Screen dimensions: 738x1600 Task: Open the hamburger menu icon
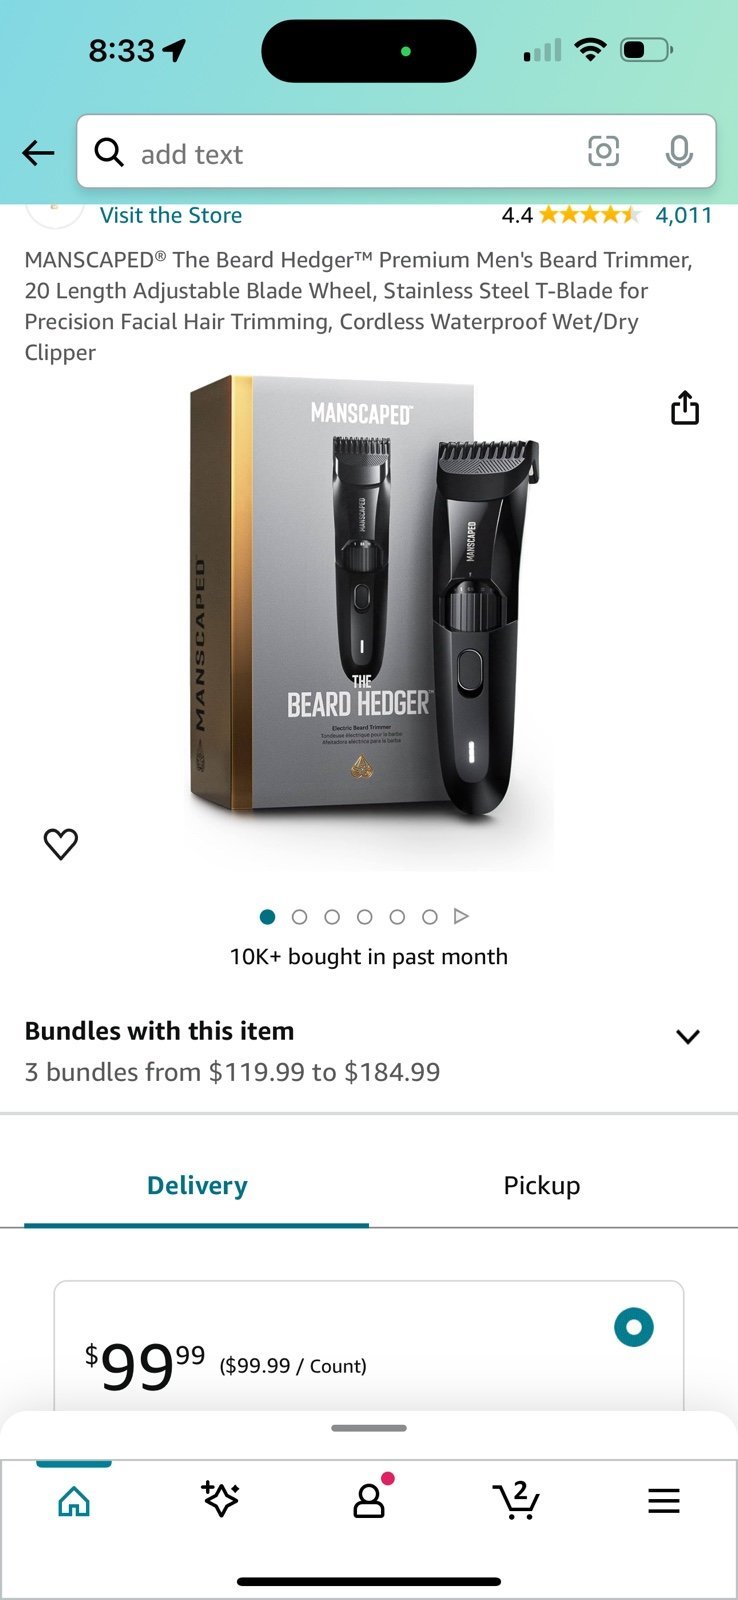tap(664, 1501)
